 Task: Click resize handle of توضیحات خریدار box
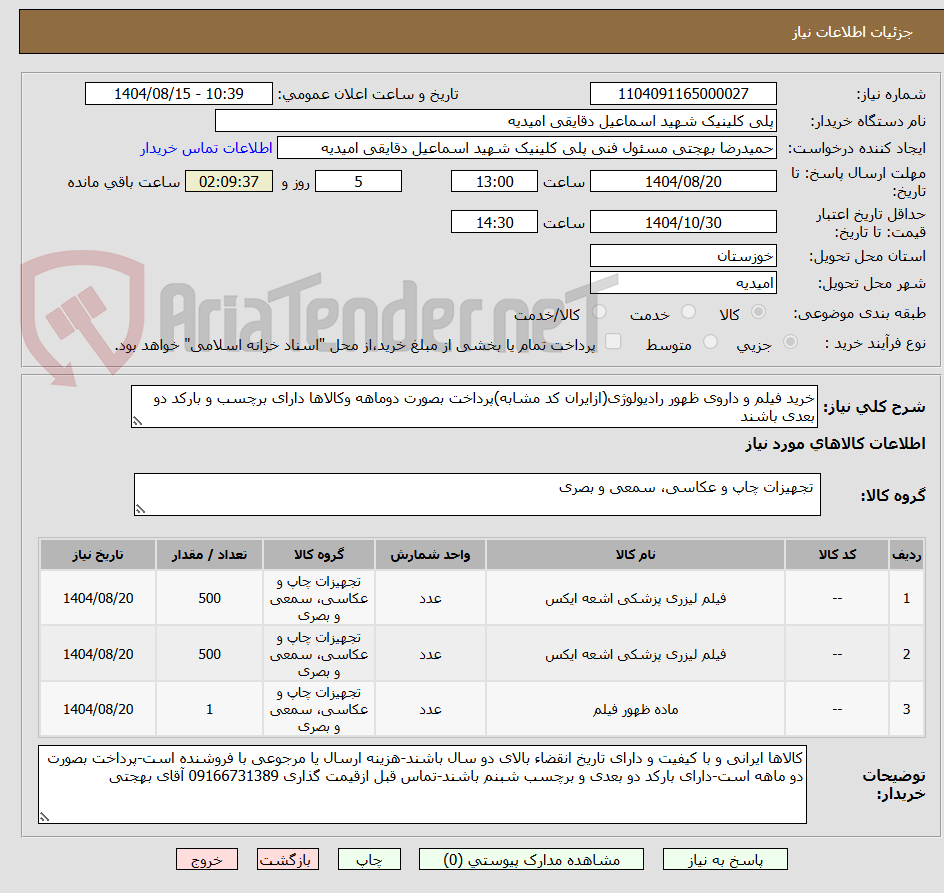[44, 817]
